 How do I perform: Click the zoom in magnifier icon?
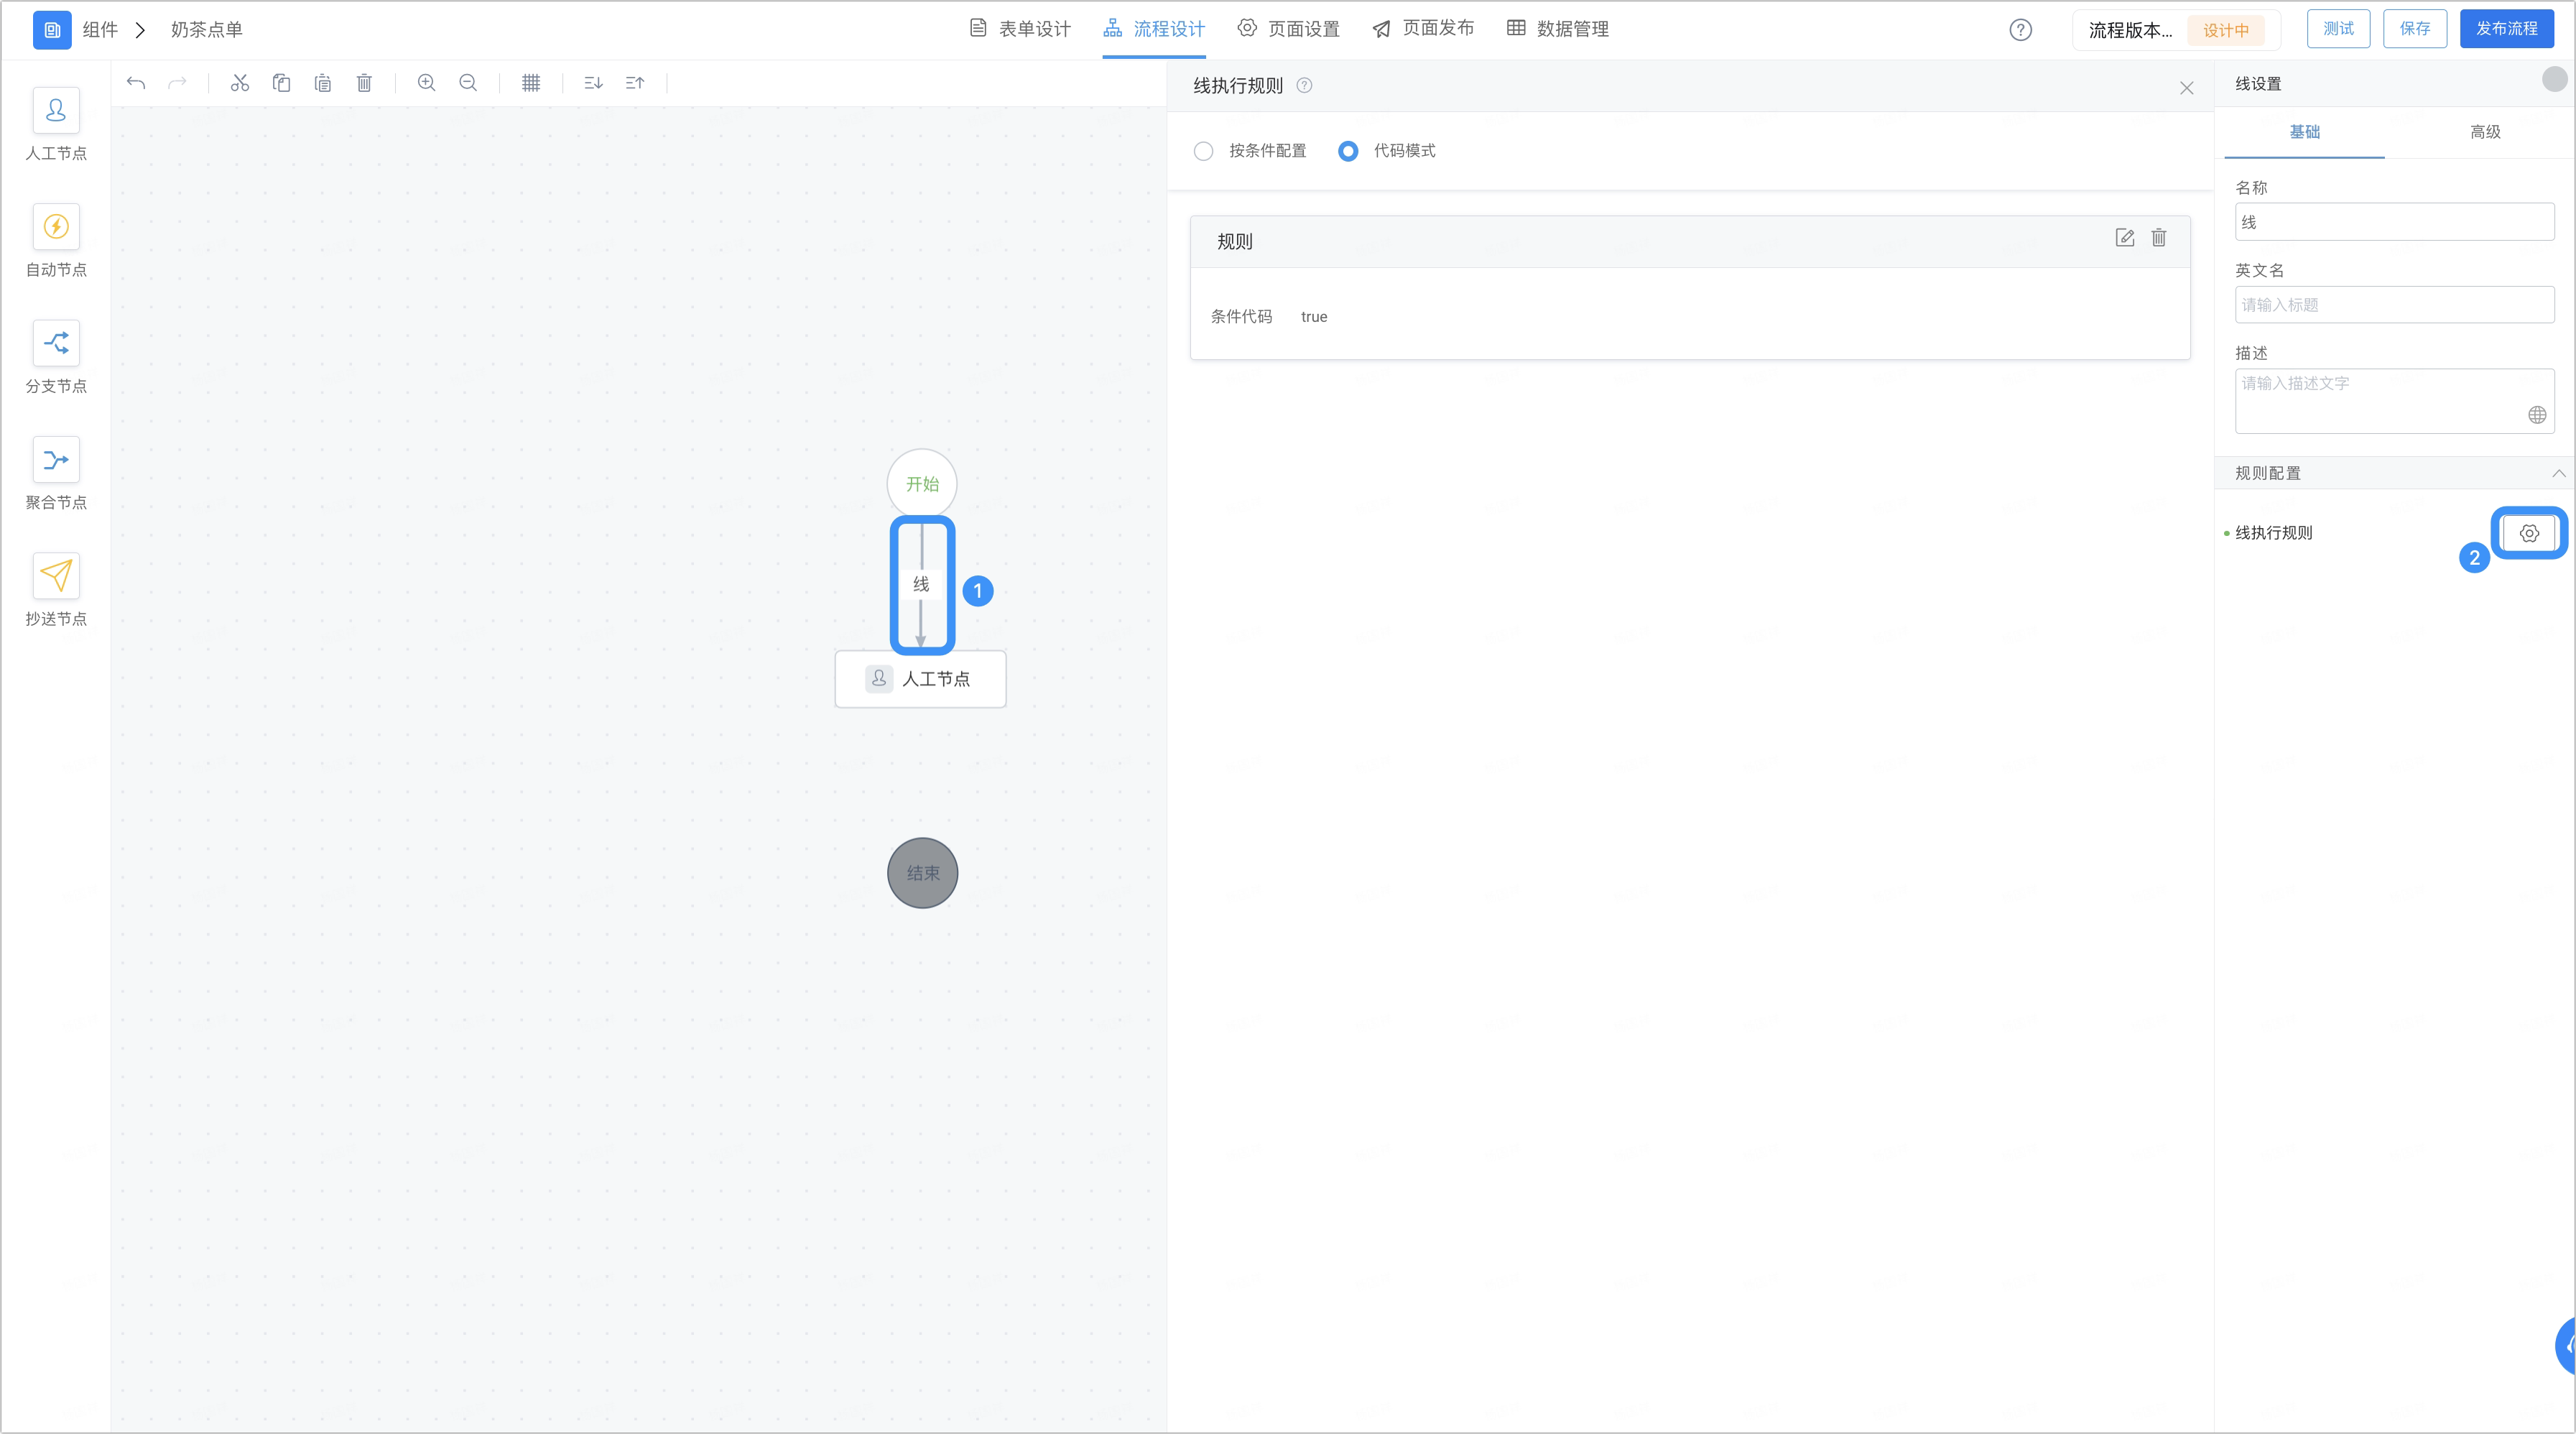[x=426, y=83]
